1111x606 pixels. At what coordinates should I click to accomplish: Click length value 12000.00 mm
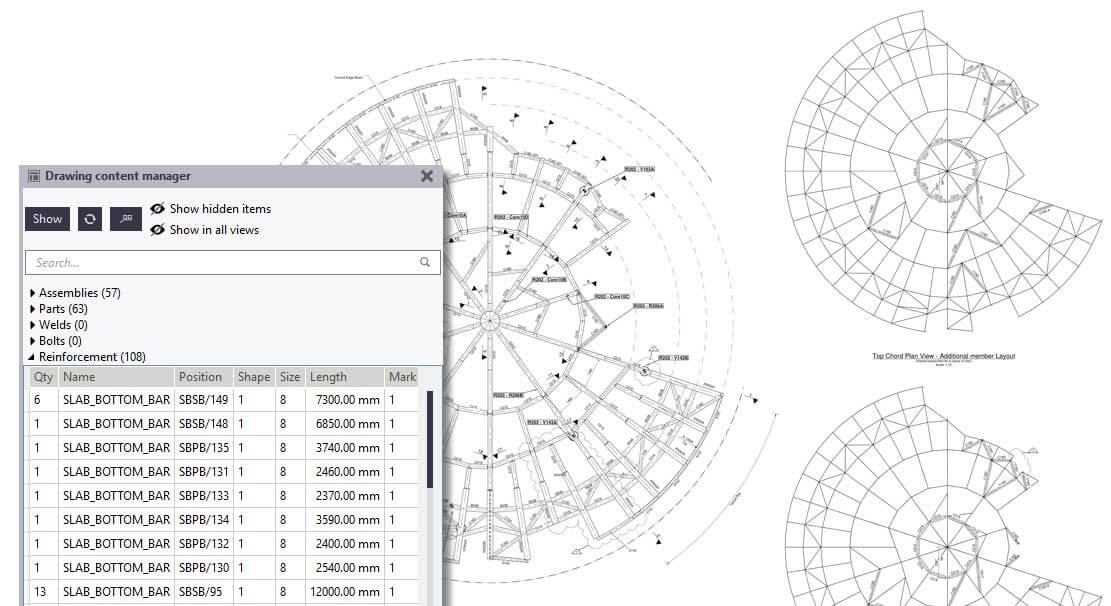click(344, 592)
